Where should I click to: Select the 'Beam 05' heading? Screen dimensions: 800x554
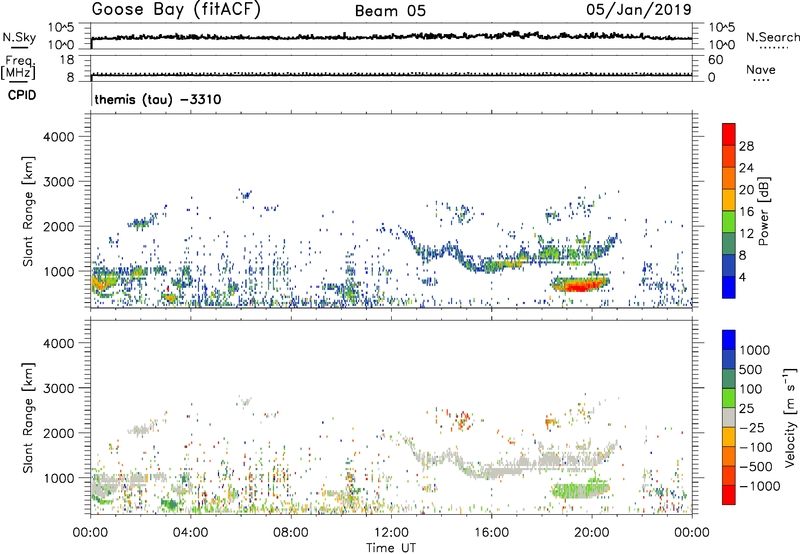coord(390,11)
